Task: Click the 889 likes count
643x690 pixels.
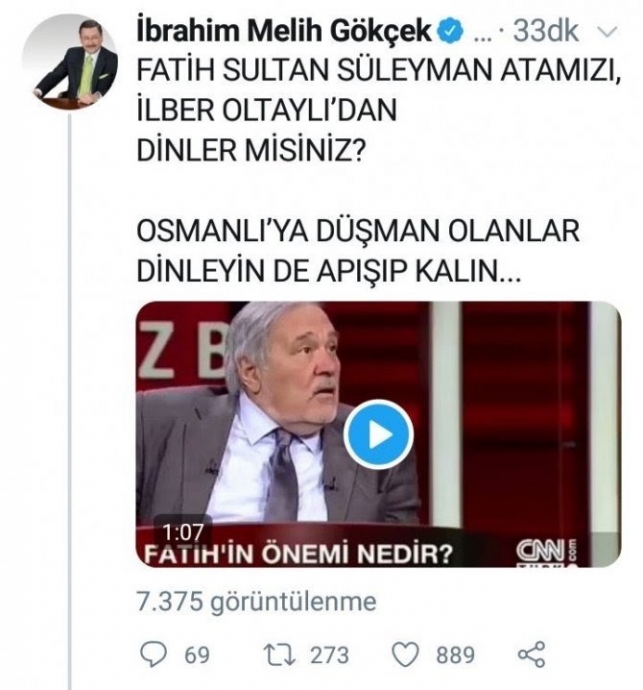Action: coord(455,655)
